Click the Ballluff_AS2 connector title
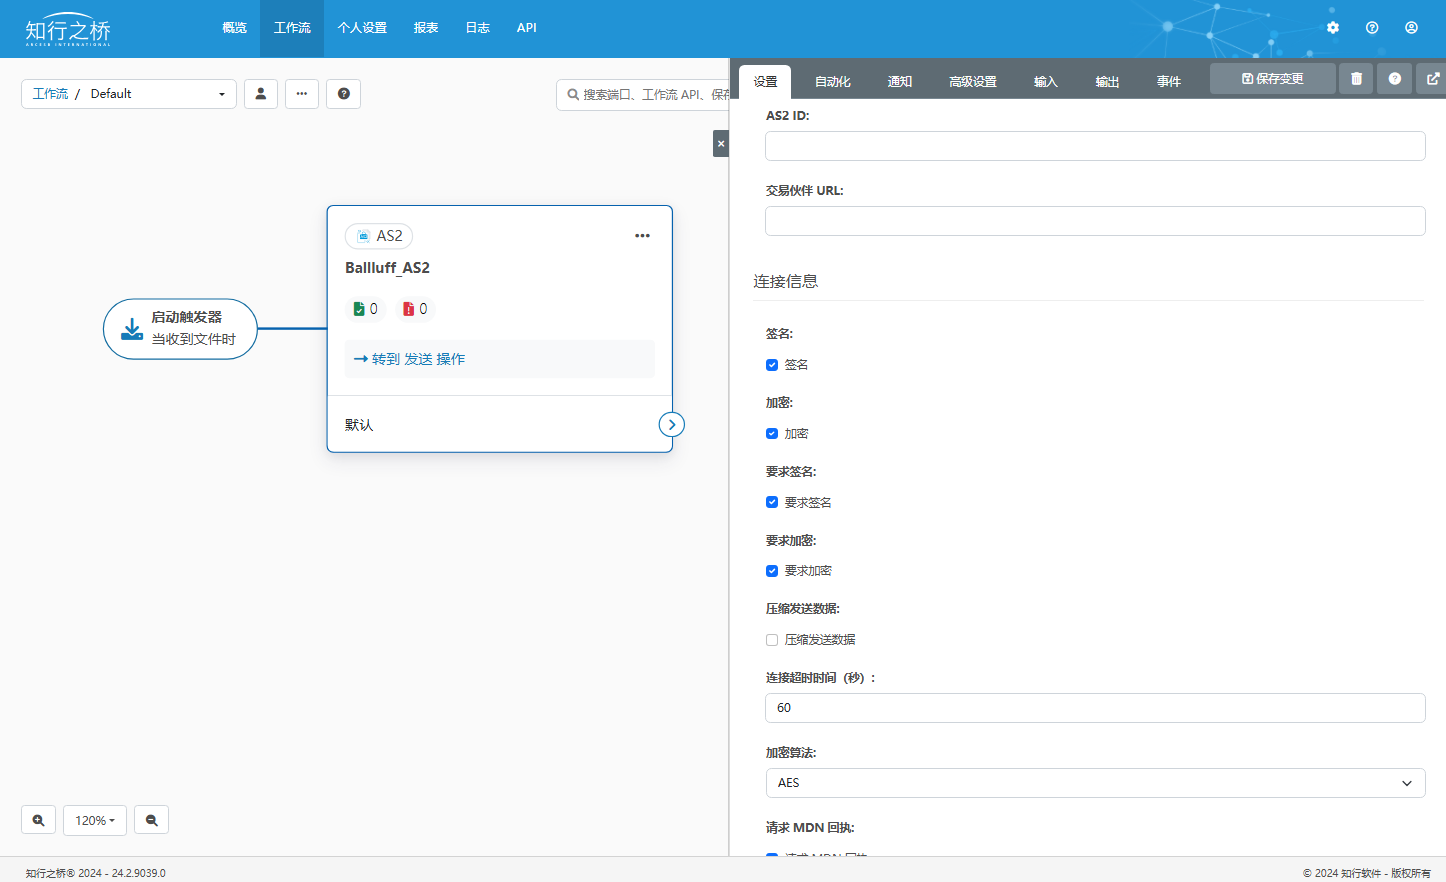Image resolution: width=1446 pixels, height=882 pixels. (x=387, y=268)
